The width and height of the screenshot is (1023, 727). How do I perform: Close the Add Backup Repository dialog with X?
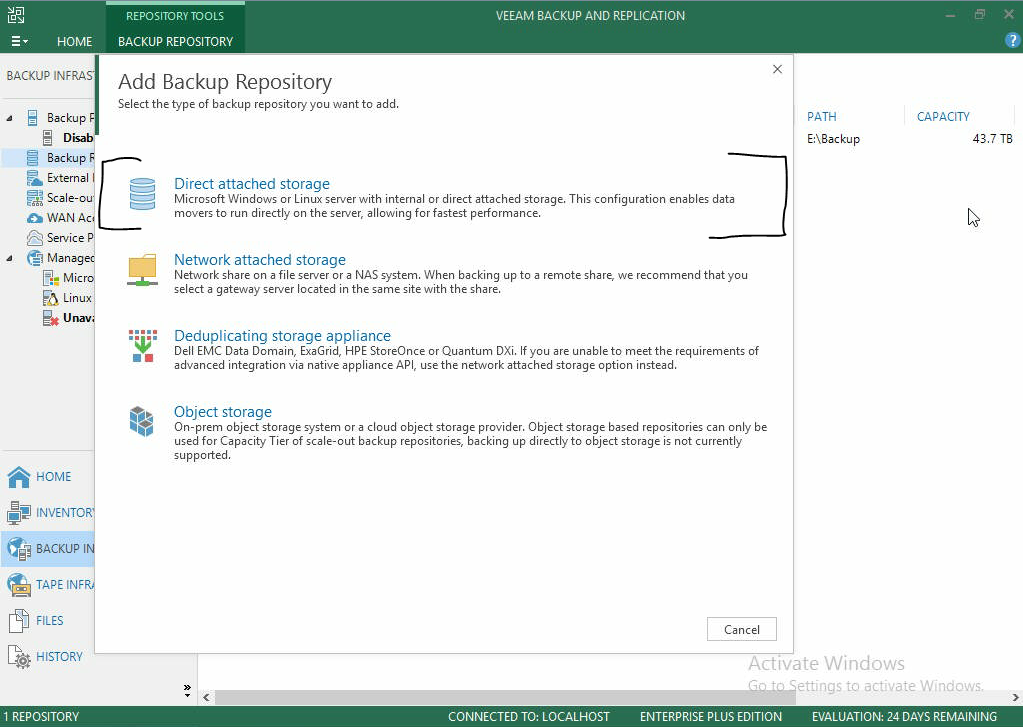(x=777, y=69)
